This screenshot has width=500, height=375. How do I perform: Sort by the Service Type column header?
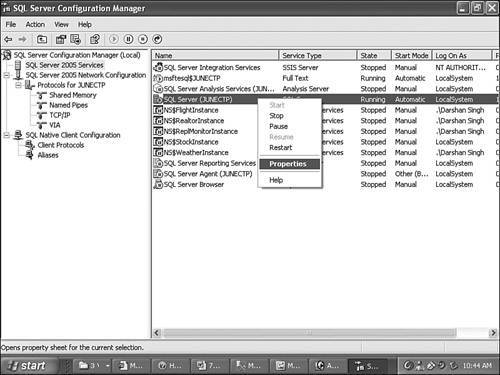tap(318, 55)
